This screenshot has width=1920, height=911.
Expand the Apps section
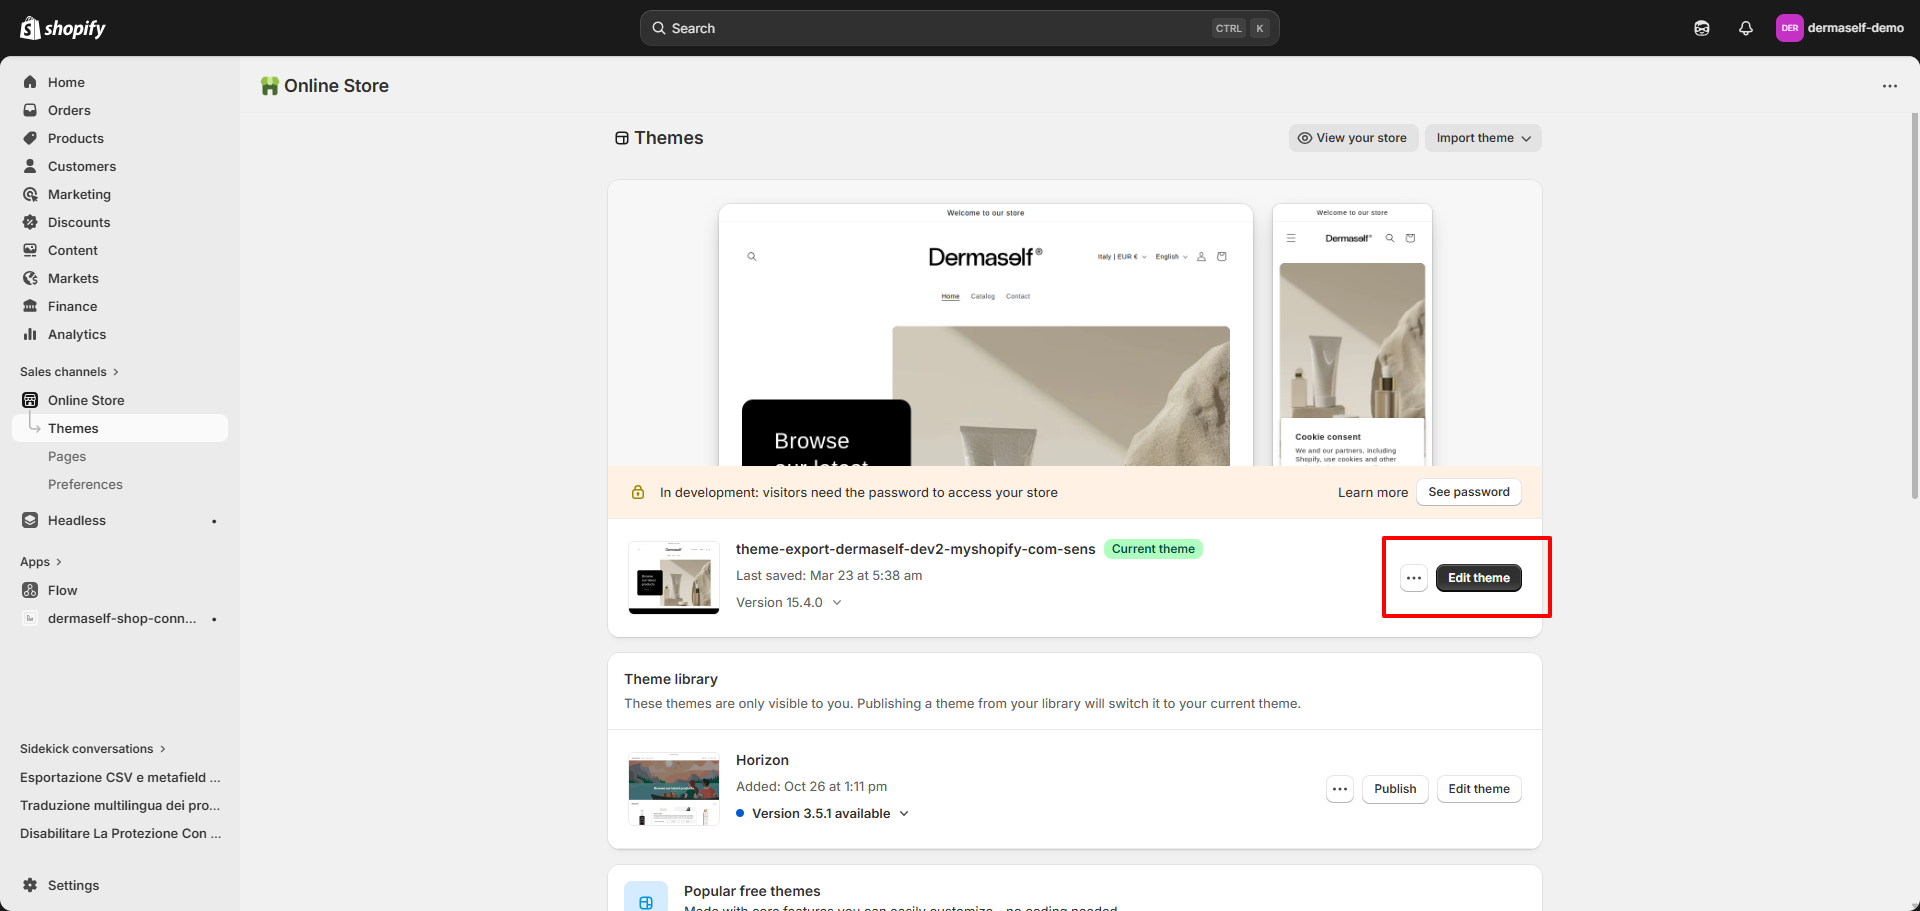tap(41, 562)
